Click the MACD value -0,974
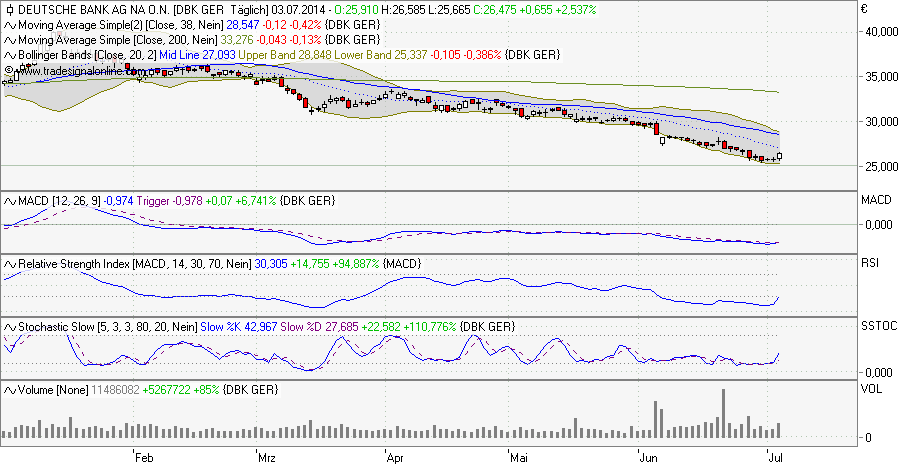Screen dimensions: 922x465 coord(119,201)
